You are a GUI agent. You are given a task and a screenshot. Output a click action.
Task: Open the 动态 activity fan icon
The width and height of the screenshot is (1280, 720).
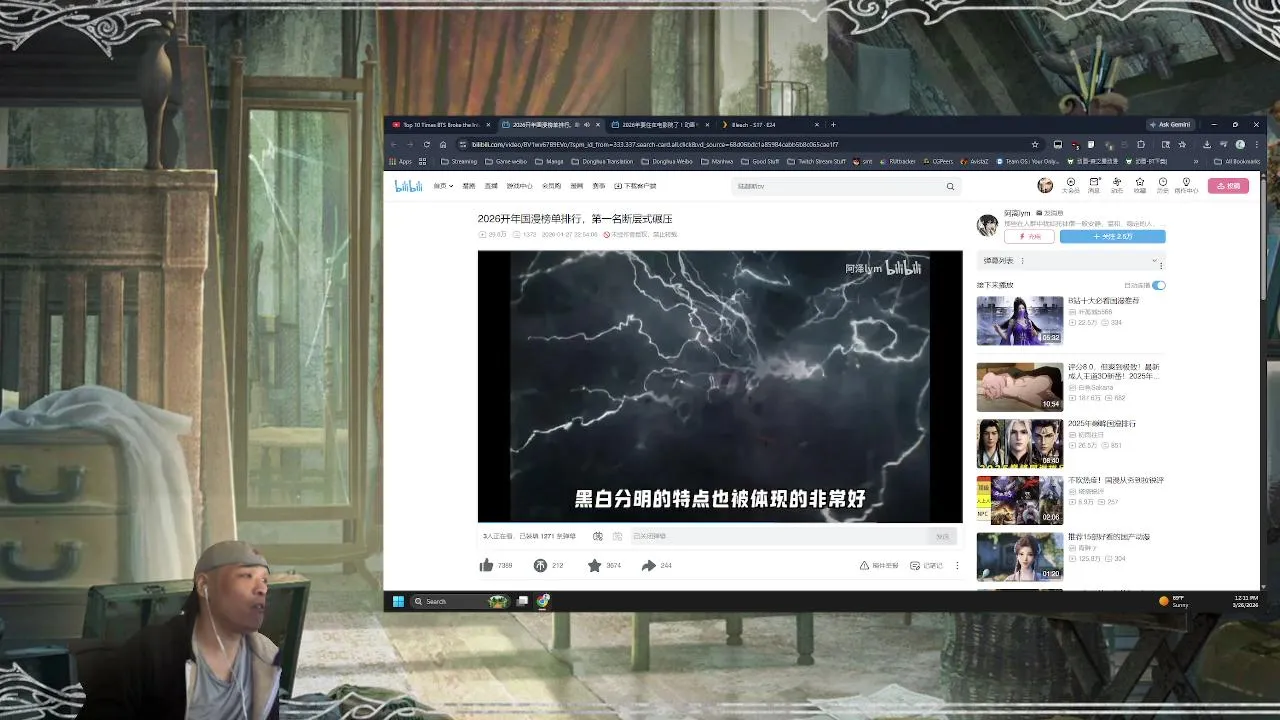click(1117, 185)
